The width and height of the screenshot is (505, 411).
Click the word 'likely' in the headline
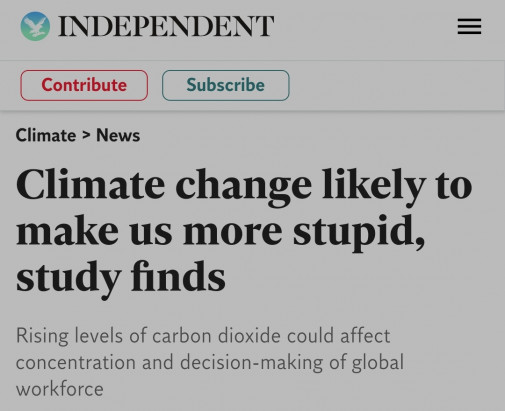374,186
